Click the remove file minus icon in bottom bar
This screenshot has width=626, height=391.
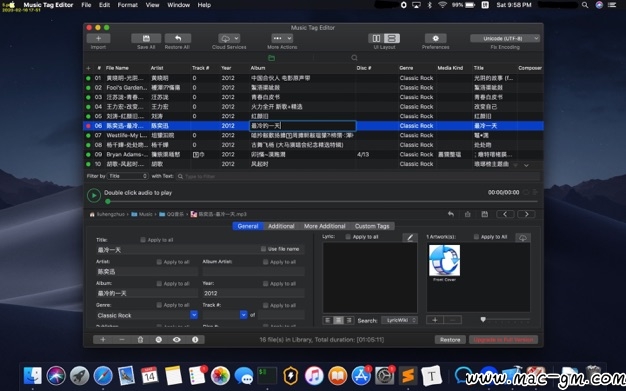pos(122,339)
